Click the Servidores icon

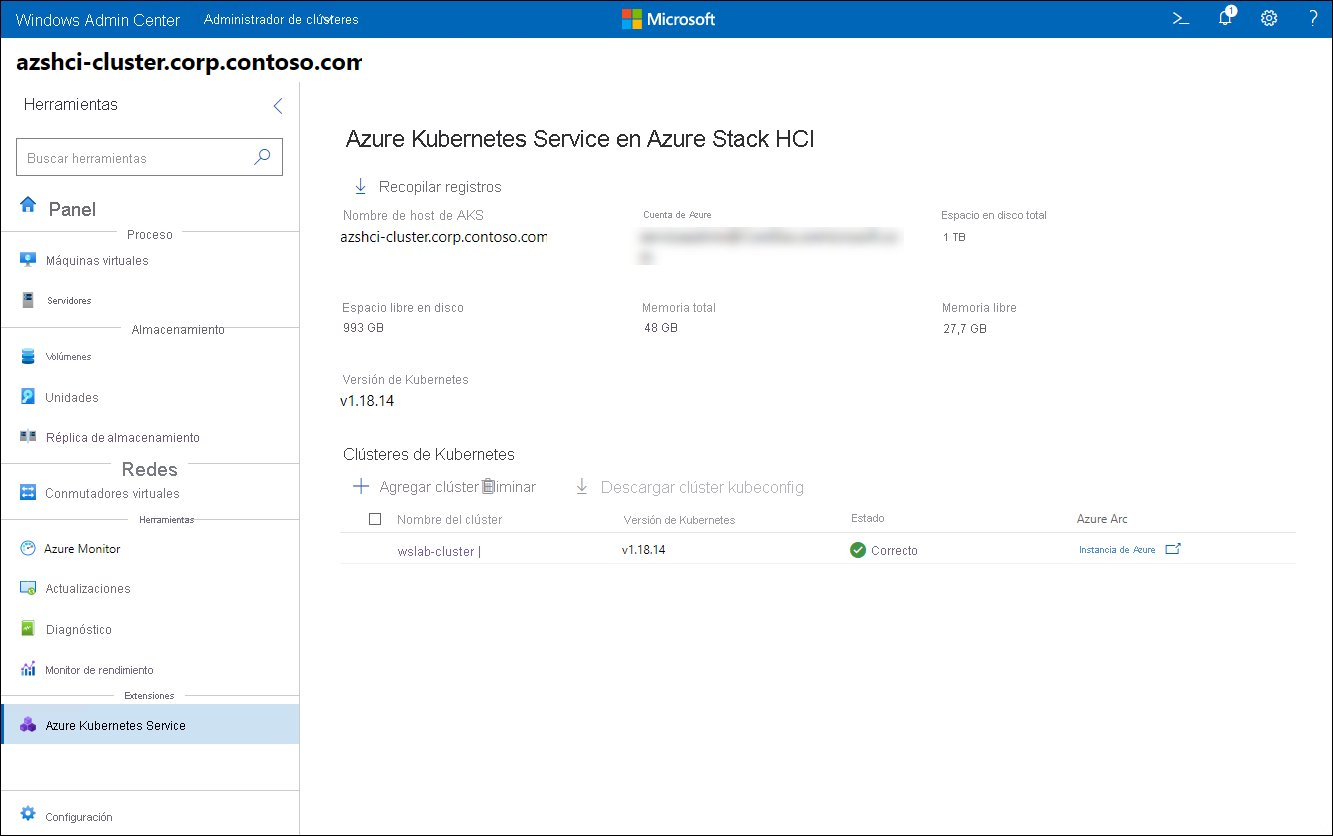coord(28,300)
